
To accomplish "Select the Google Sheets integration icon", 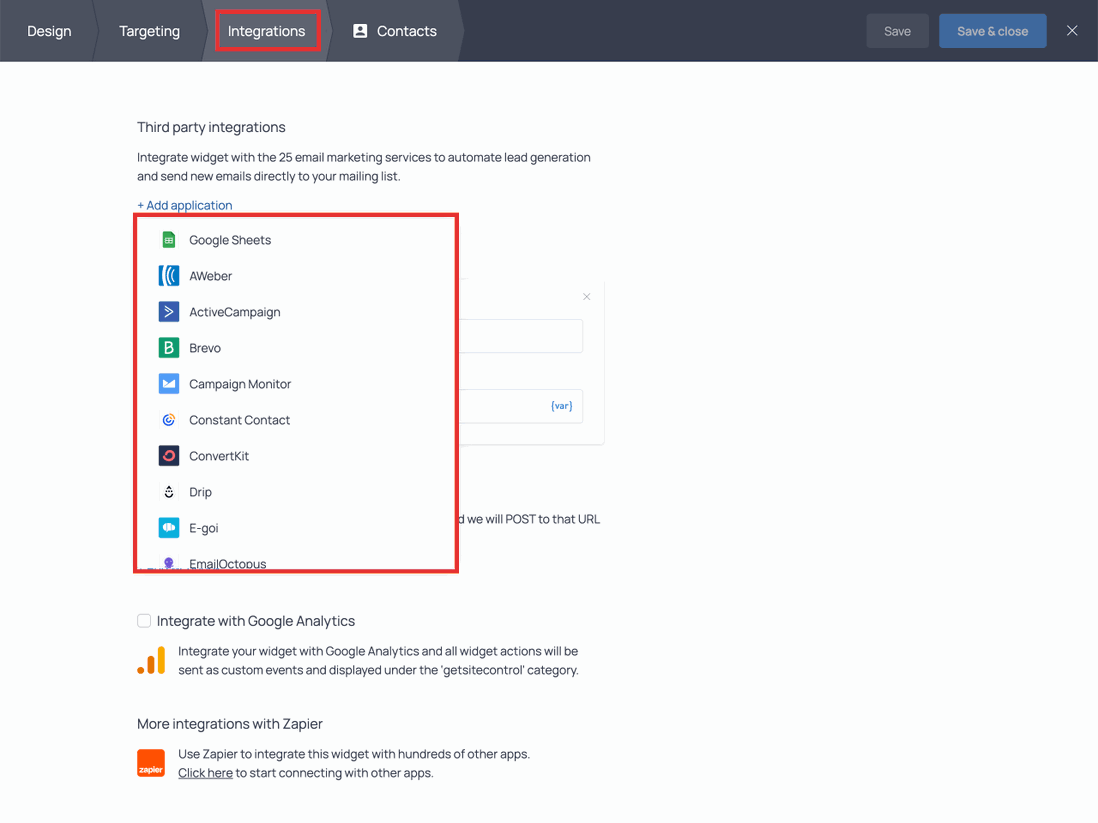I will click(x=166, y=239).
